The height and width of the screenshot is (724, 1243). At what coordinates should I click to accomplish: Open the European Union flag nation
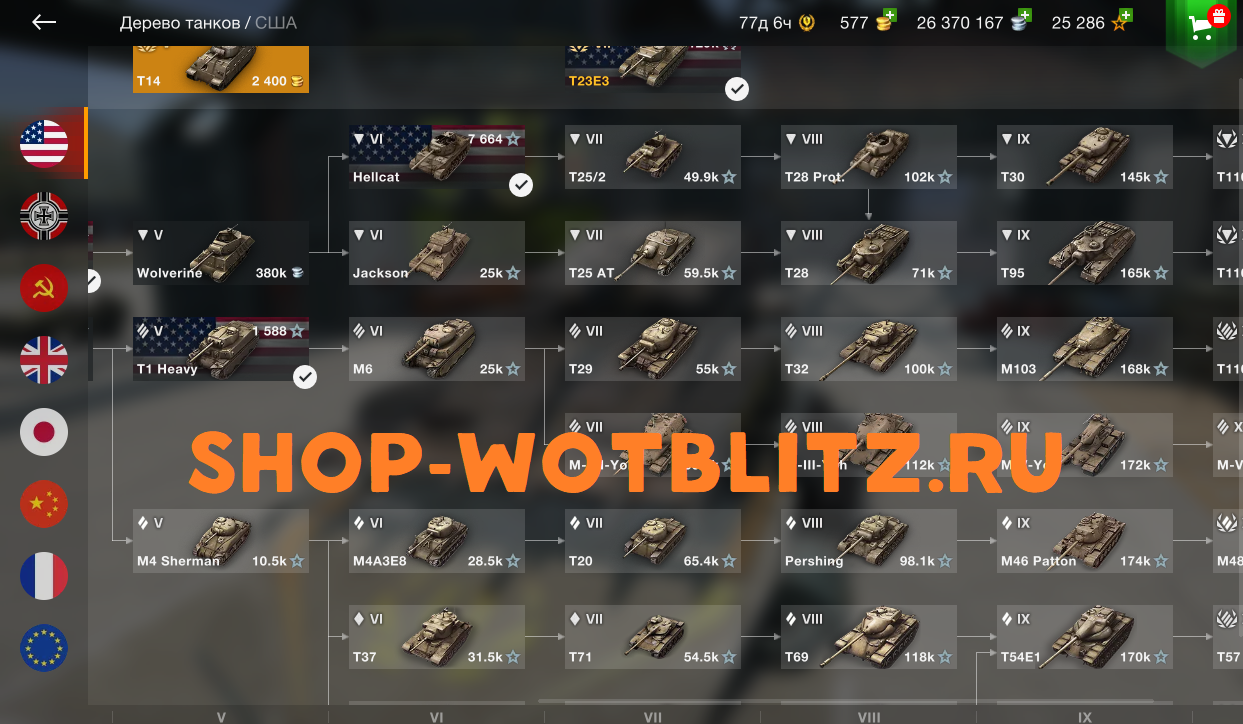(x=44, y=648)
